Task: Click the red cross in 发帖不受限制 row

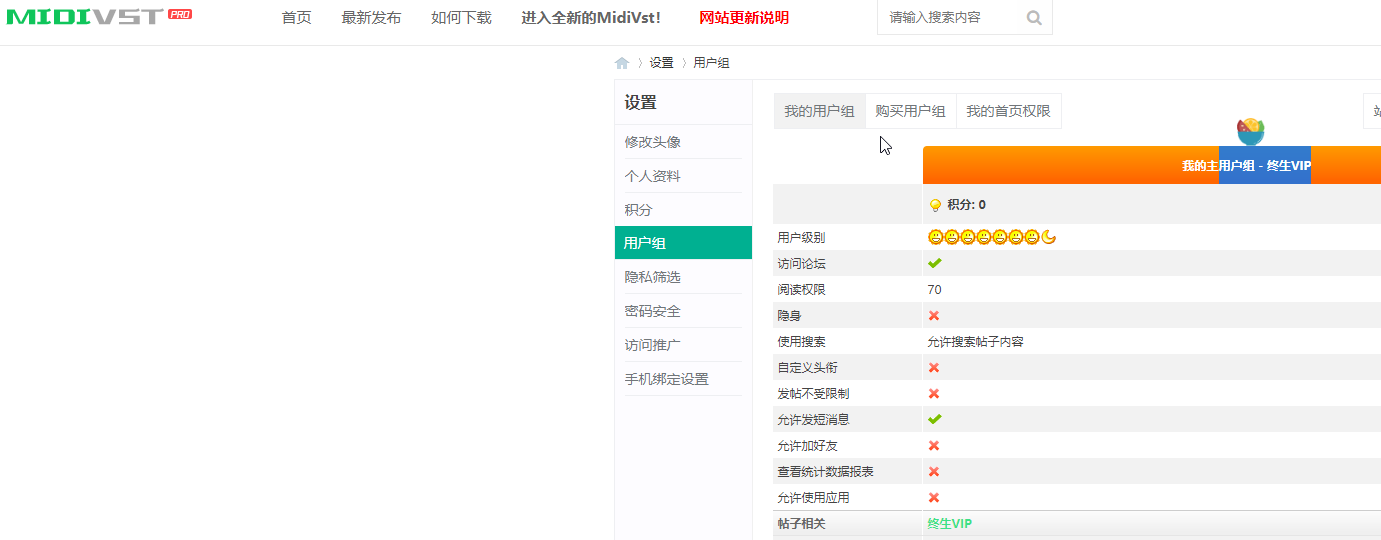Action: (x=934, y=393)
